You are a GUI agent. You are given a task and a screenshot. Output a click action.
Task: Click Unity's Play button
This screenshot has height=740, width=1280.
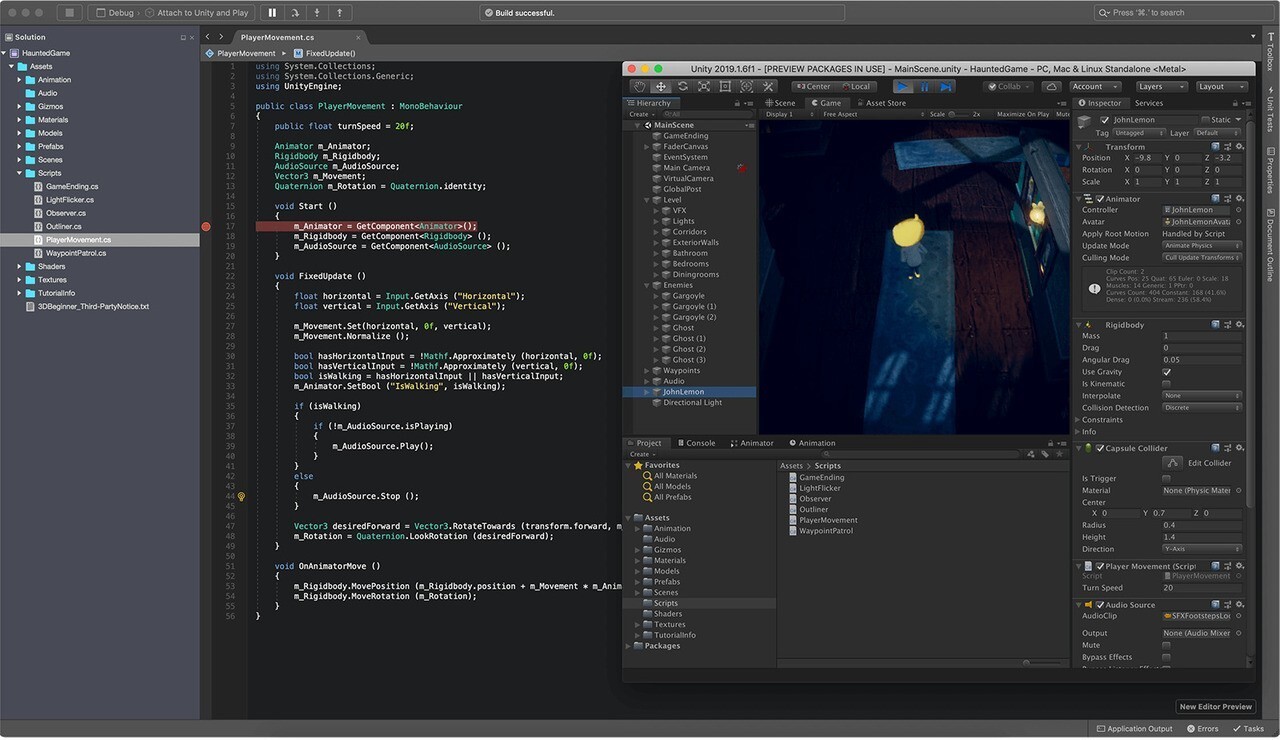coord(904,86)
